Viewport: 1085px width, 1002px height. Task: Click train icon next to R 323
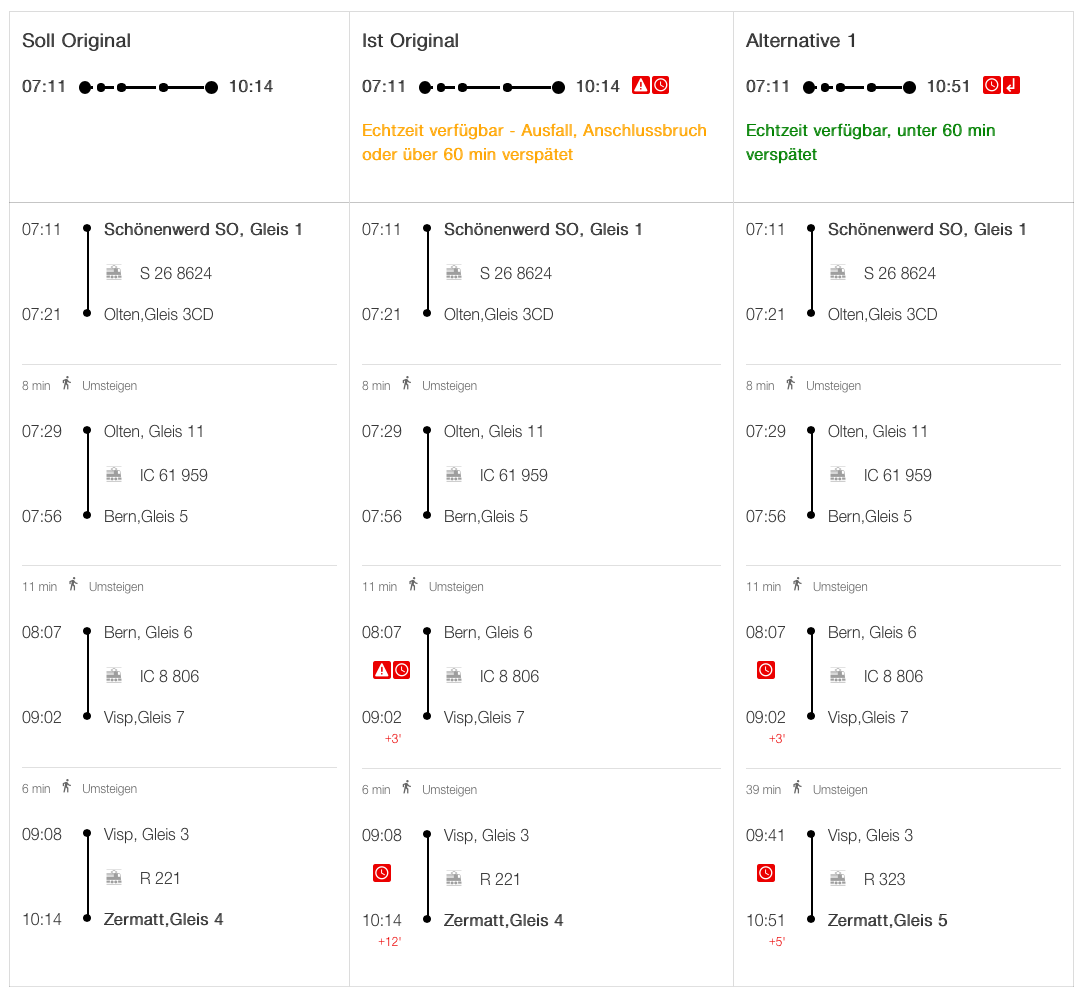coord(838,879)
